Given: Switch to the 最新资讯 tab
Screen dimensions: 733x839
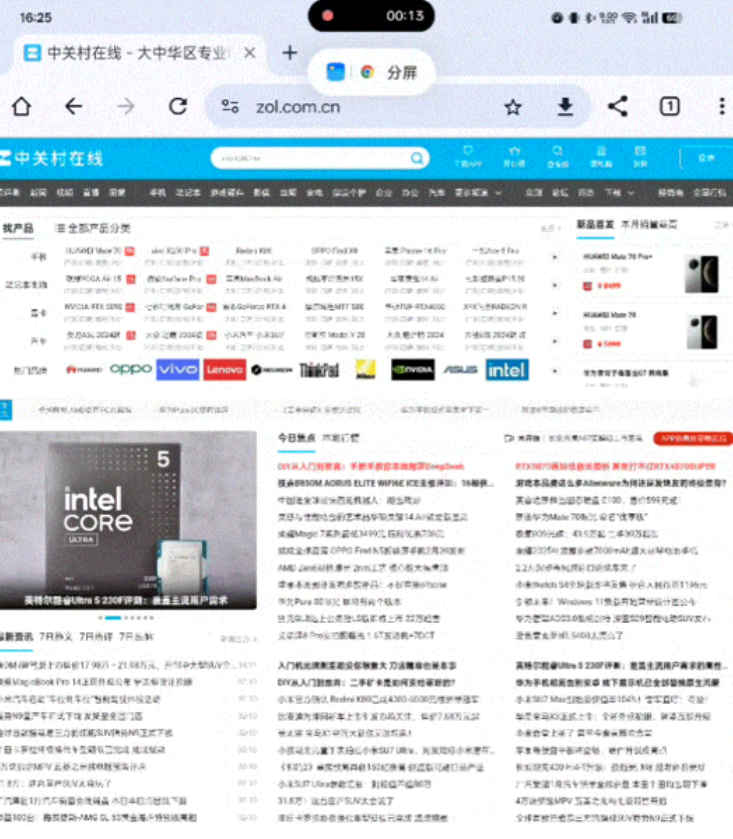Looking at the screenshot, I should pyautogui.click(x=17, y=637).
